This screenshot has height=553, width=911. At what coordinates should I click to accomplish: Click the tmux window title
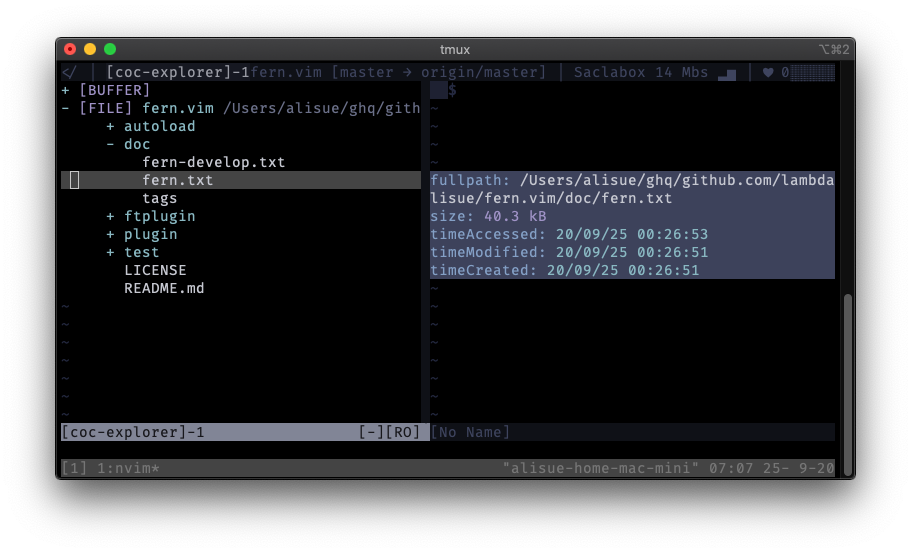455,50
